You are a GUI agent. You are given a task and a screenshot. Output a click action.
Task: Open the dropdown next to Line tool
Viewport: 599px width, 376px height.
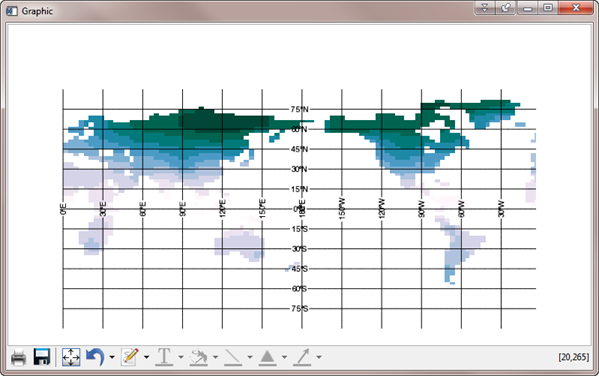click(x=250, y=357)
